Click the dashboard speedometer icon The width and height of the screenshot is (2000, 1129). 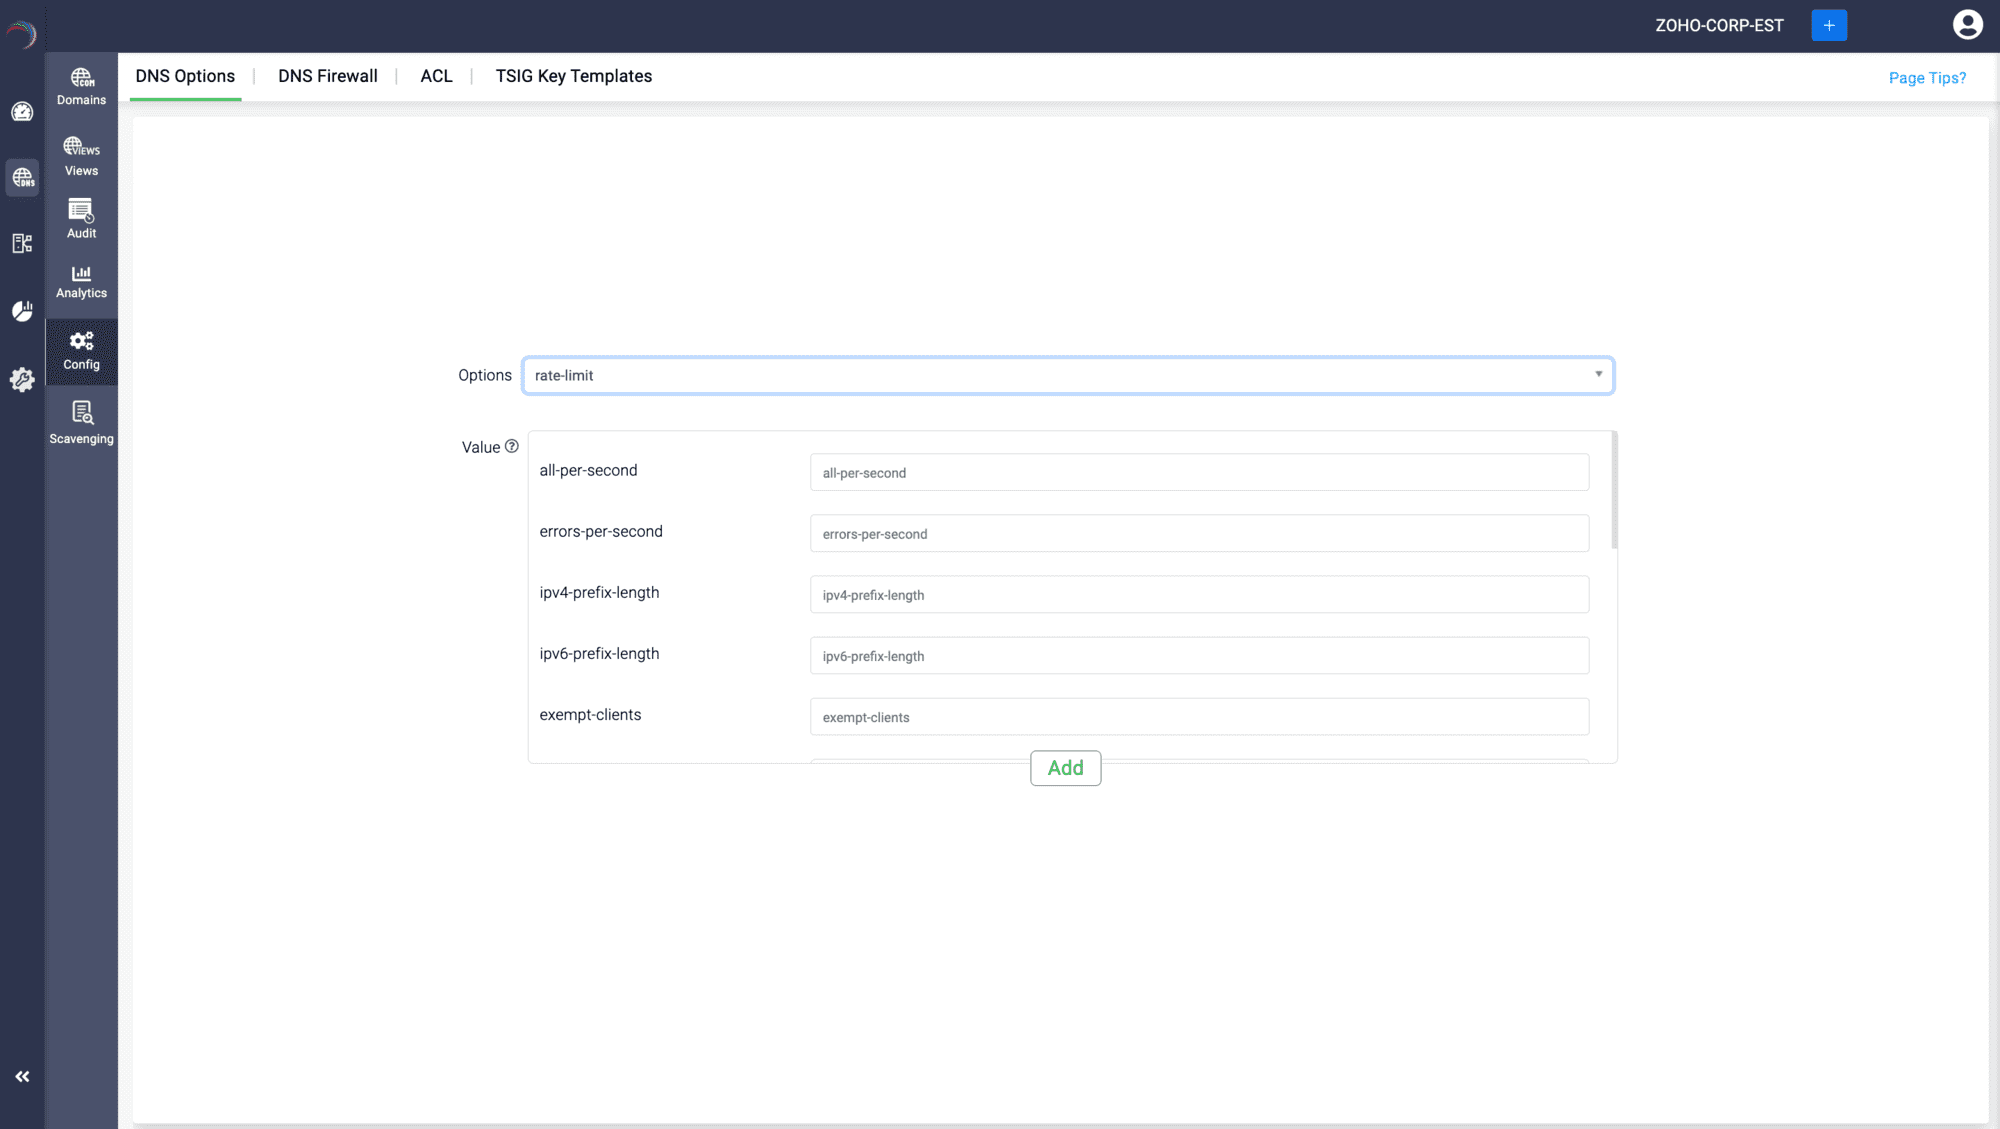tap(22, 112)
